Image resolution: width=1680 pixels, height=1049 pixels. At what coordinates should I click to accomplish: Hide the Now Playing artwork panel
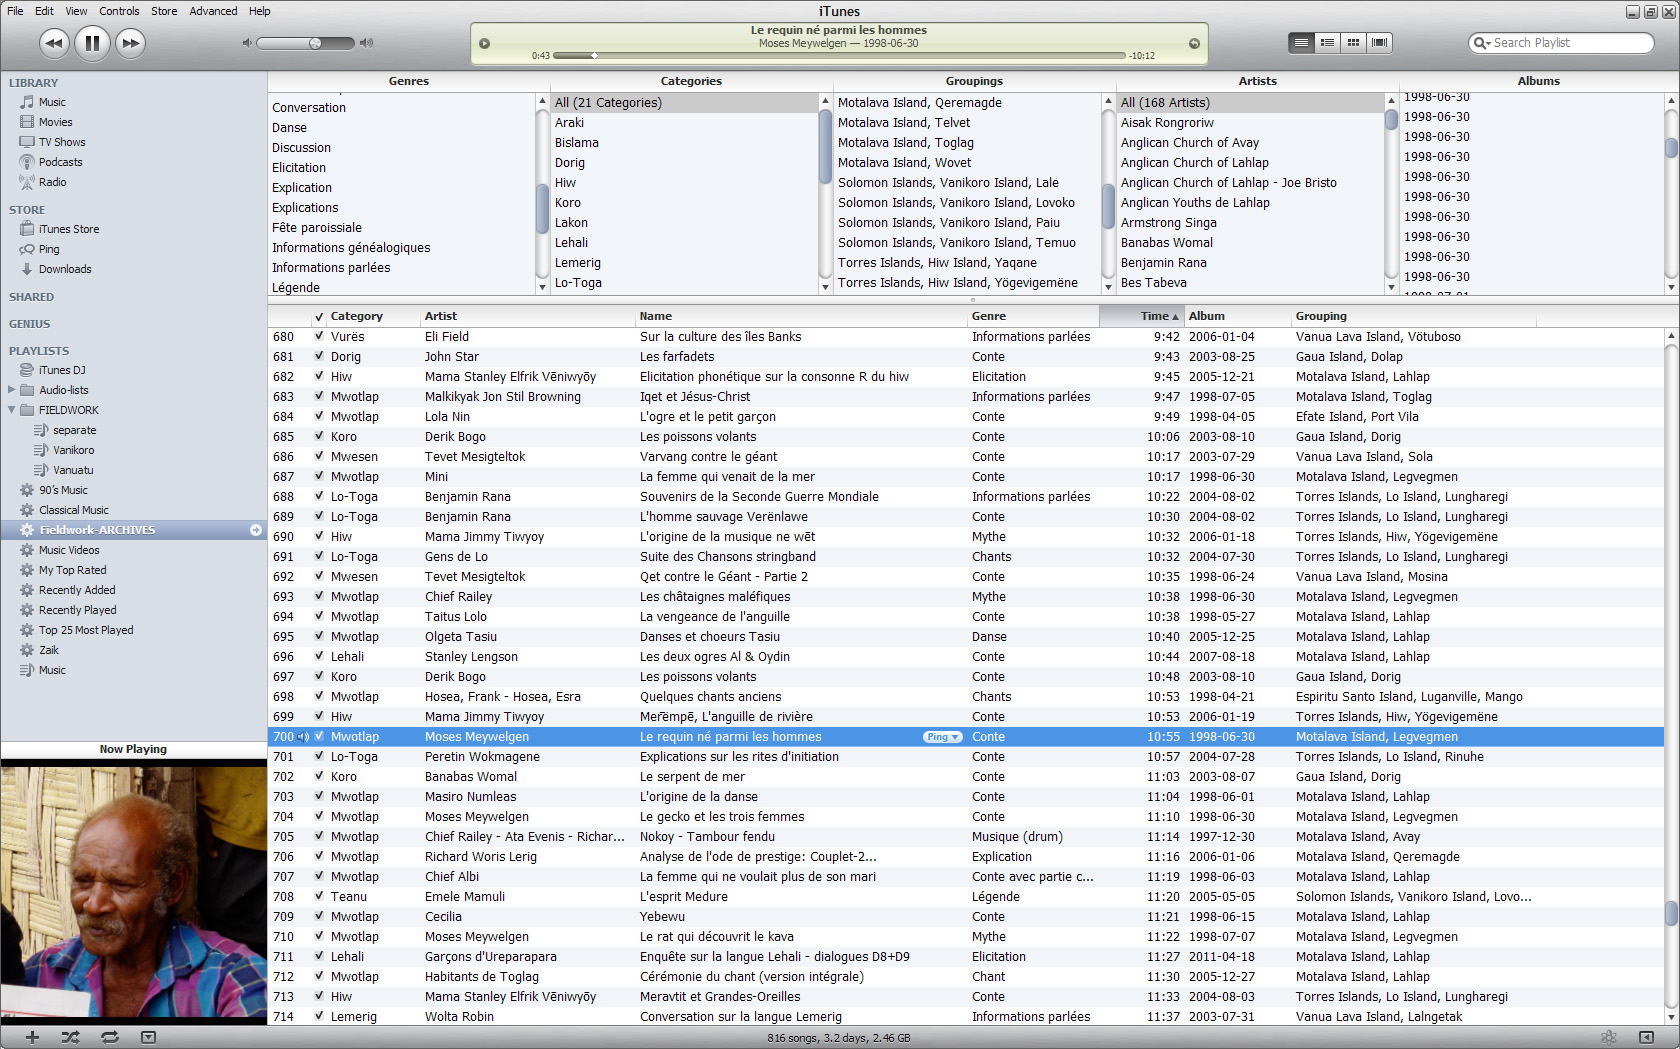point(148,1037)
